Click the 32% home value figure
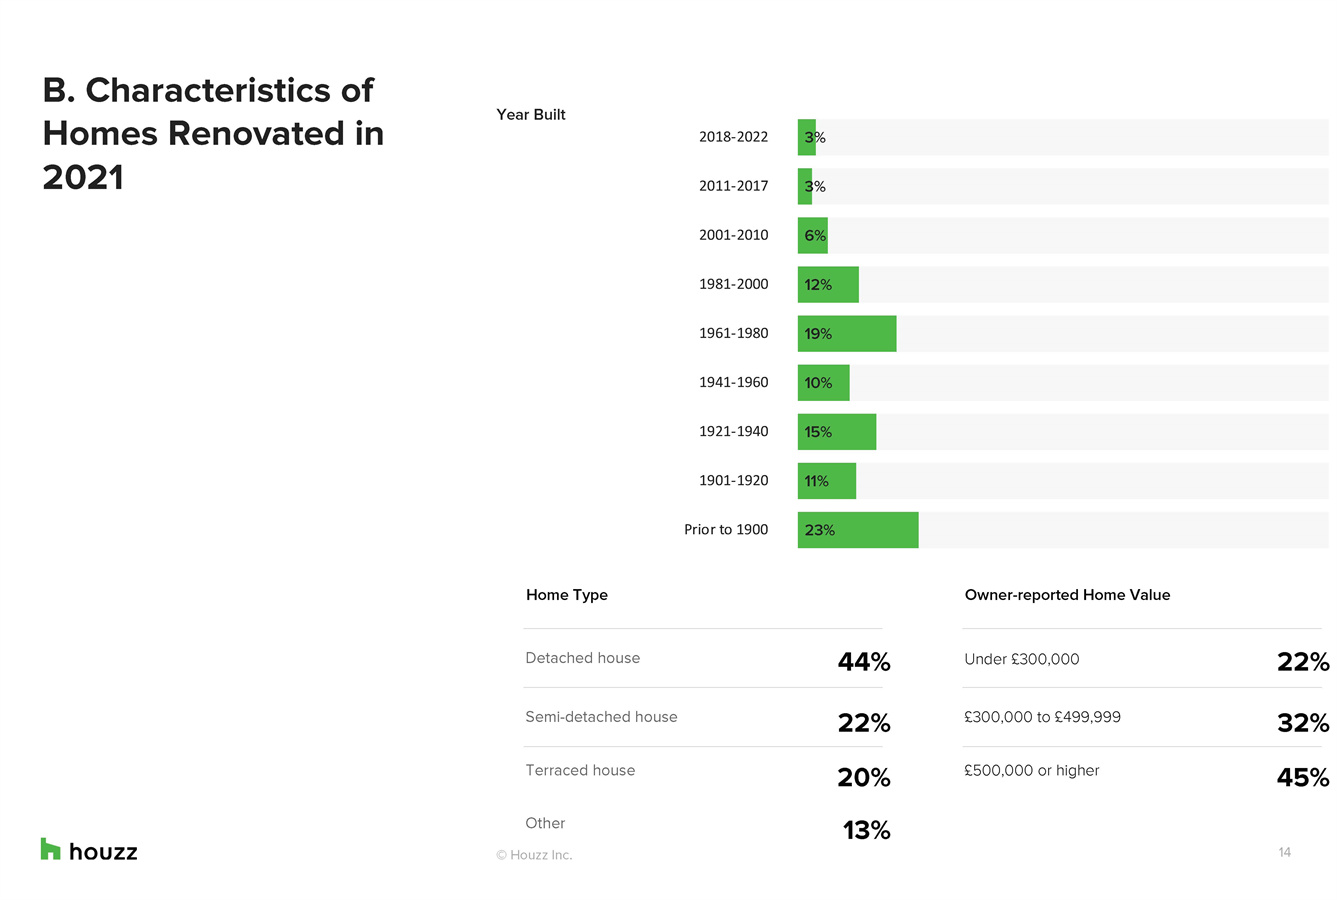Screen dimensions: 1337x900 [1303, 722]
